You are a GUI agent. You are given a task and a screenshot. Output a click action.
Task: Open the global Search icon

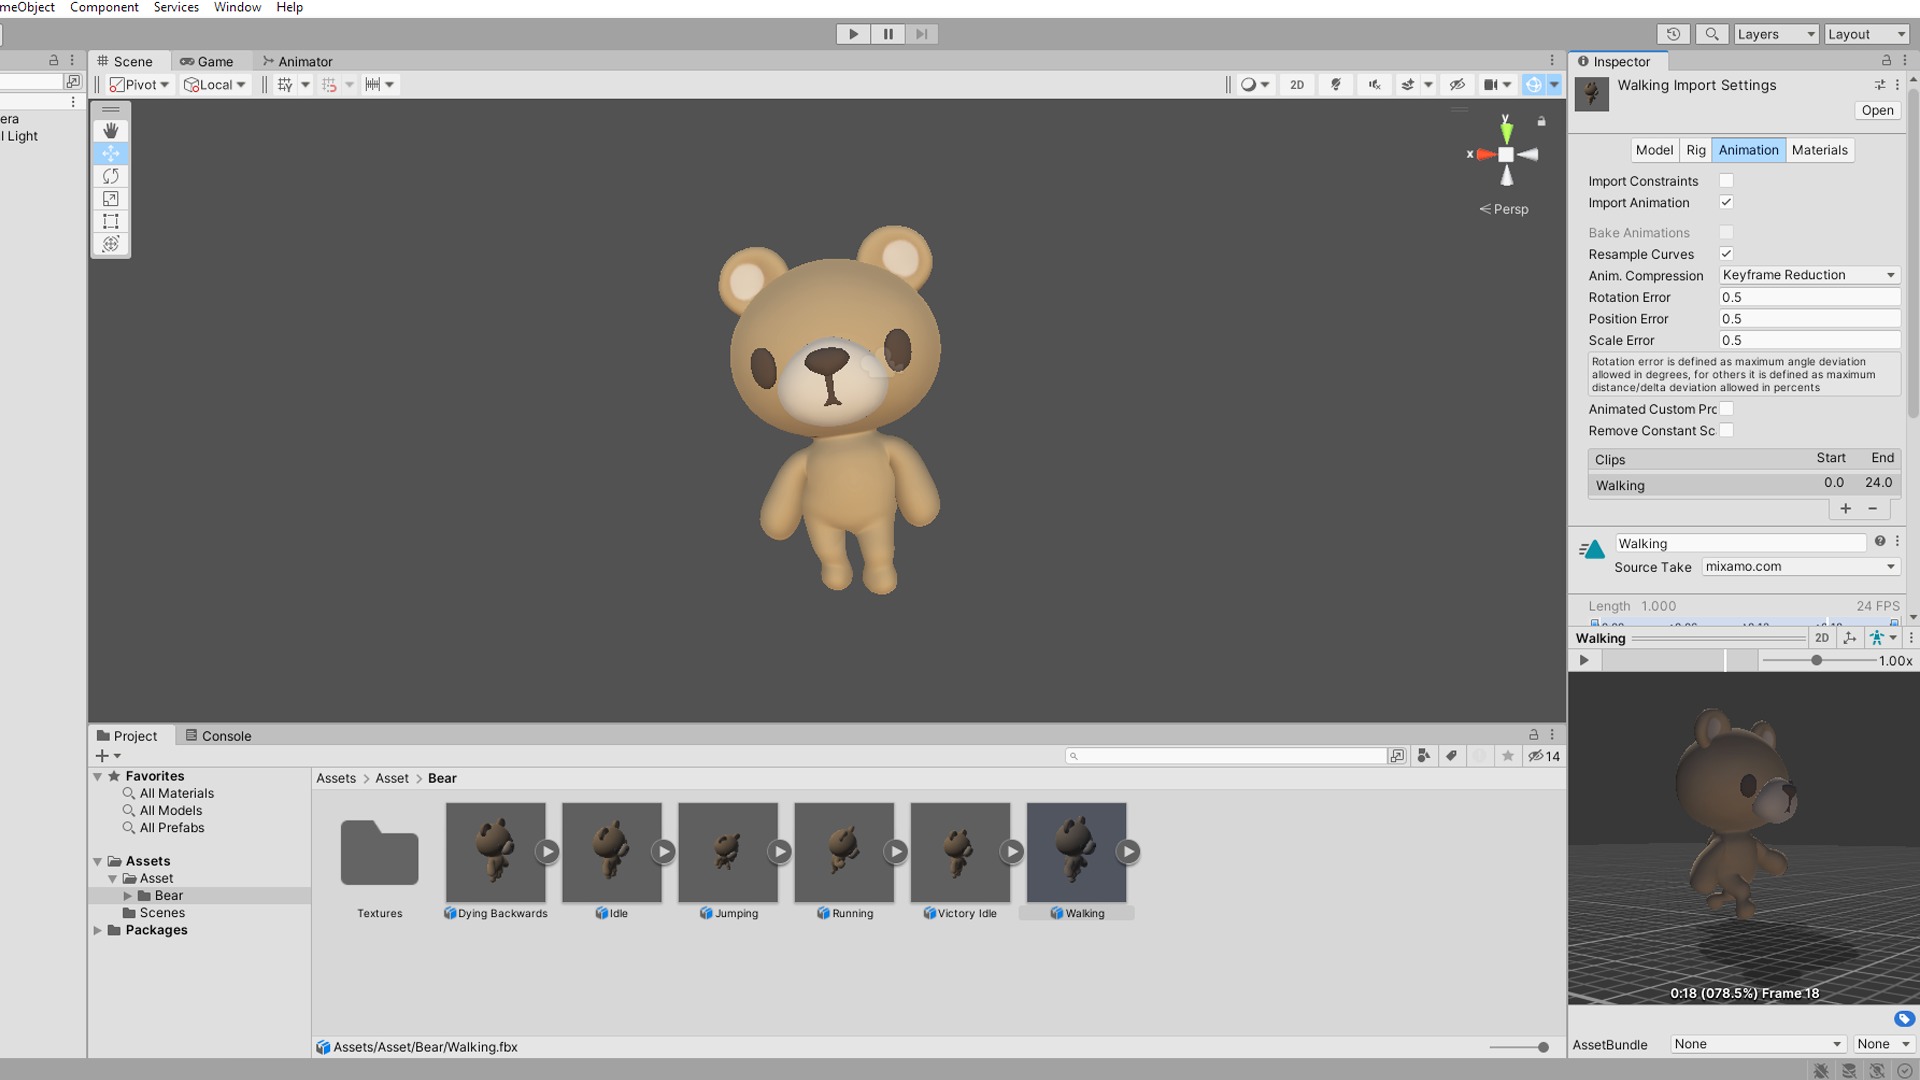(1712, 34)
